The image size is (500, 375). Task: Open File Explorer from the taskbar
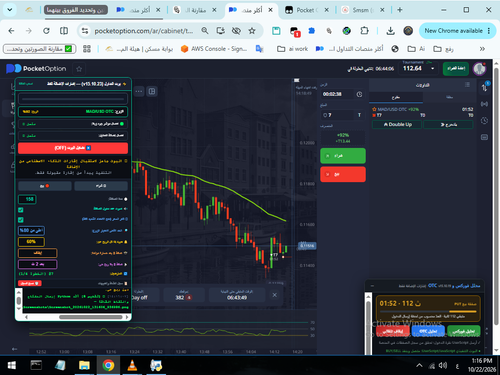pyautogui.click(x=84, y=365)
